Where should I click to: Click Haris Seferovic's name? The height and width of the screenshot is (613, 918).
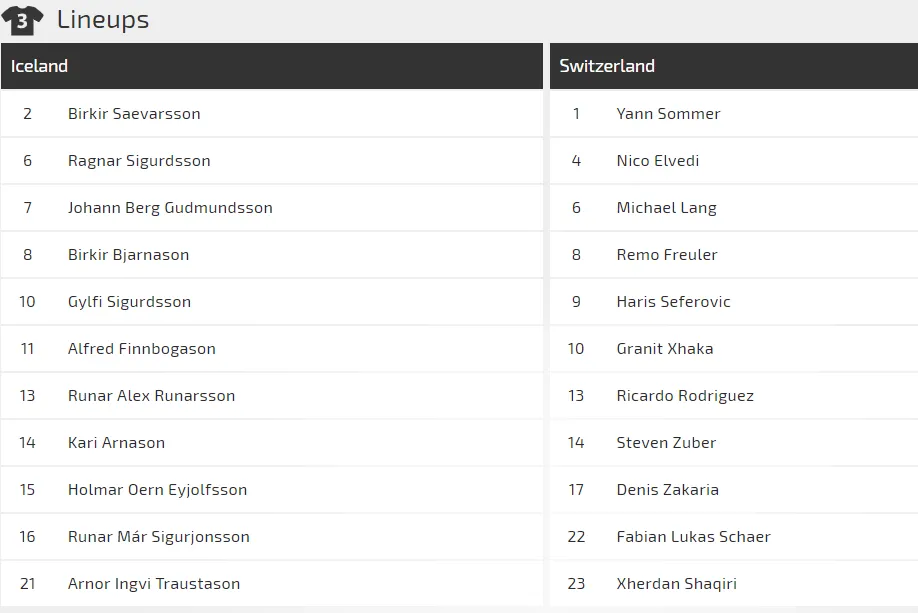[x=673, y=302]
